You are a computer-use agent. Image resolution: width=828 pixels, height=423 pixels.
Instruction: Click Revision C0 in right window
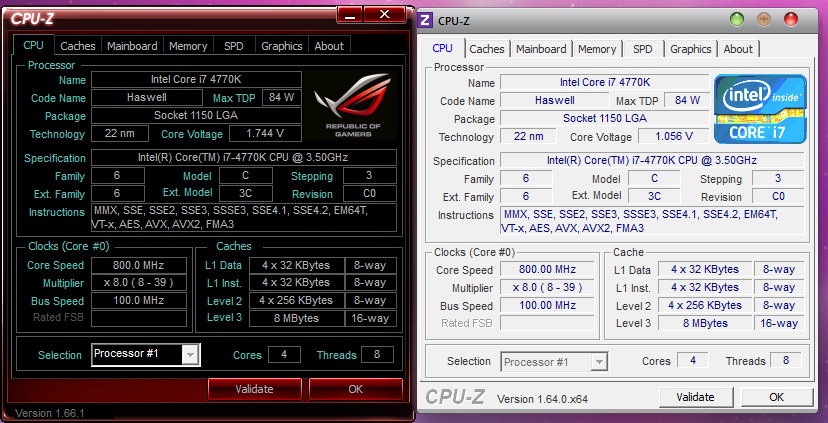[x=778, y=196]
